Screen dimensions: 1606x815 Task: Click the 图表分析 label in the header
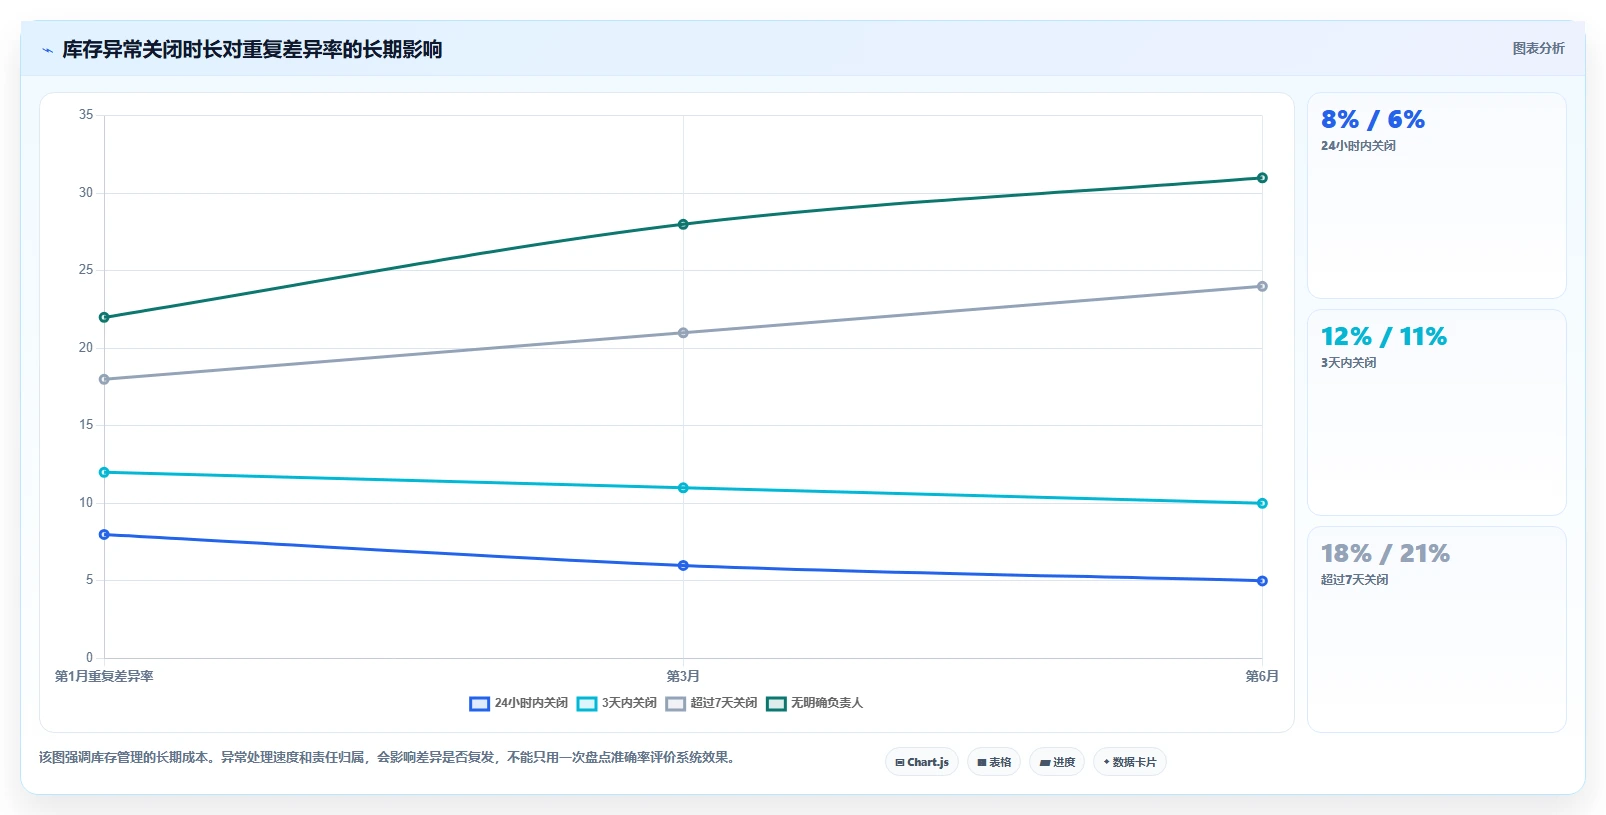[x=1538, y=48]
